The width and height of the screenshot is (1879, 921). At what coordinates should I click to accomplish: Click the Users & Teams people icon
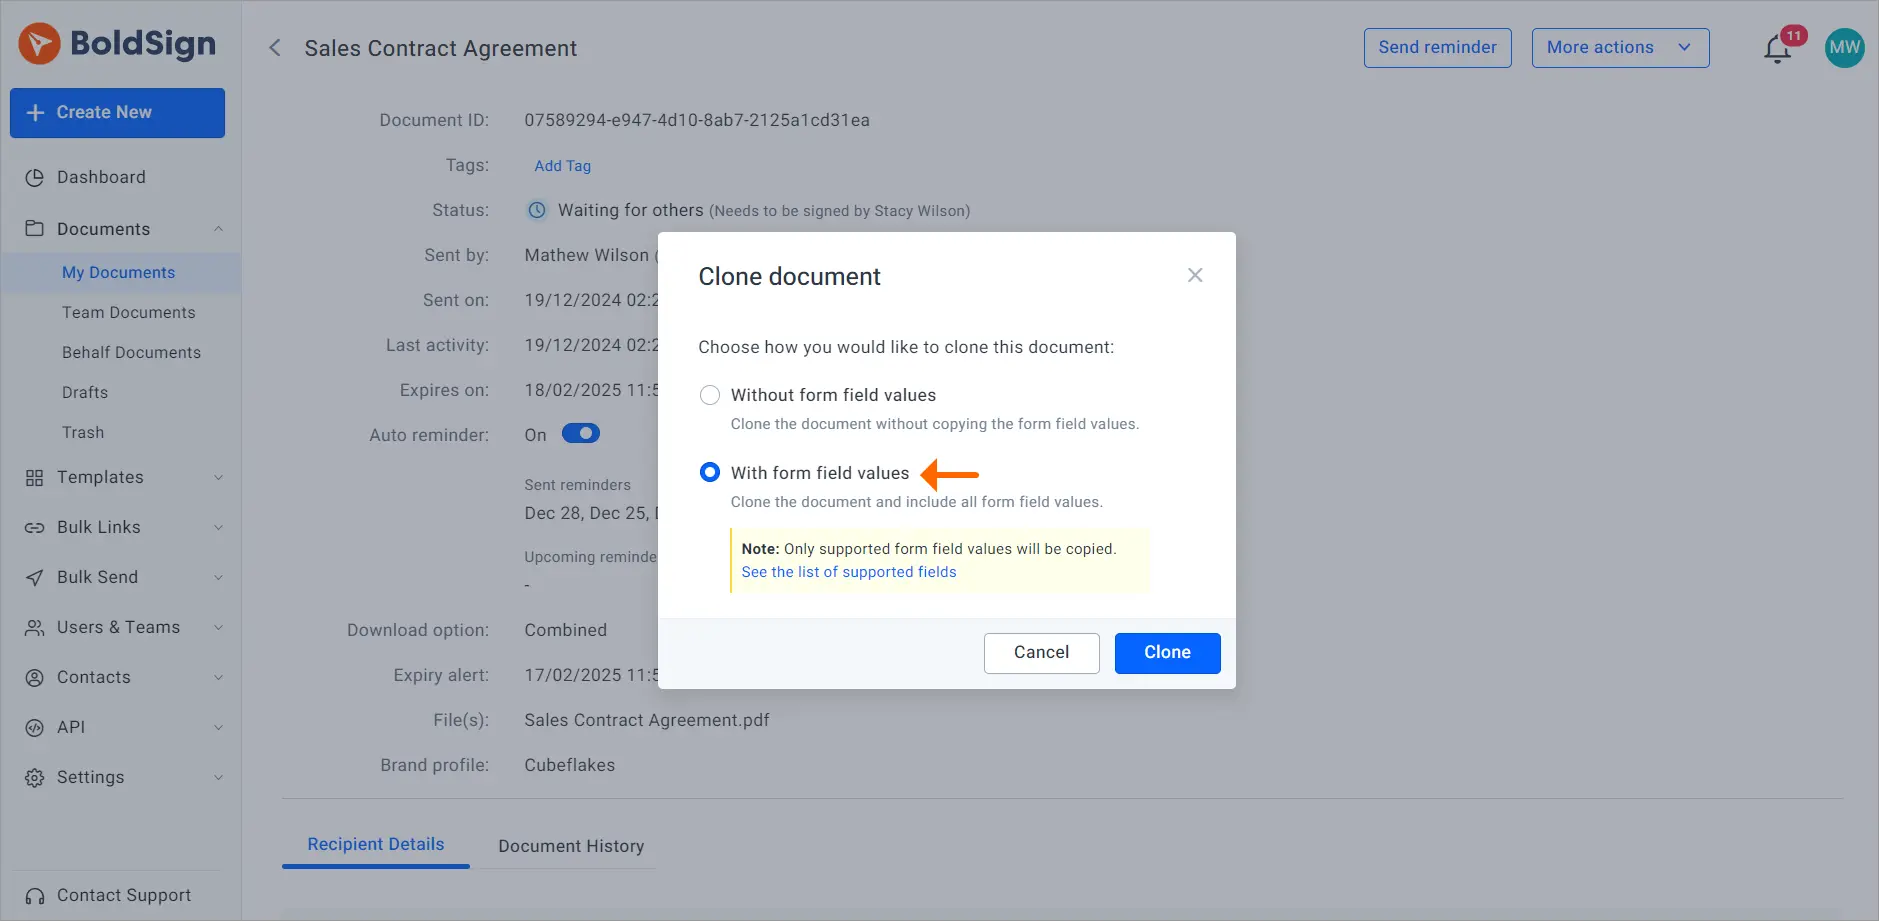35,628
